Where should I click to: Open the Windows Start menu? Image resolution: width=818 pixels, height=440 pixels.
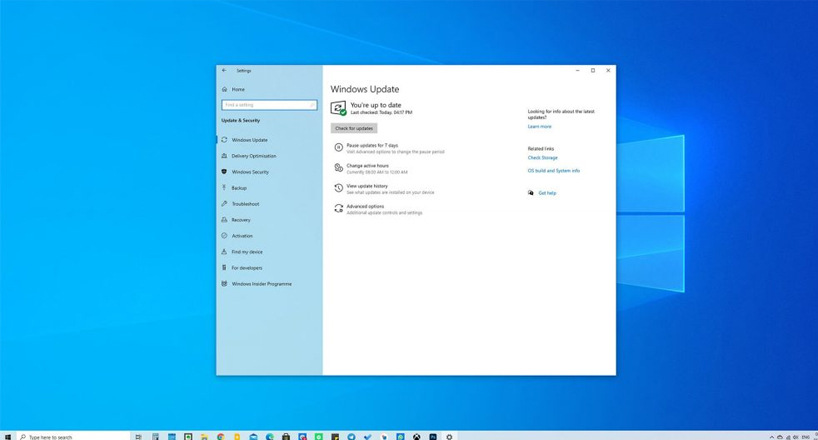click(x=7, y=436)
